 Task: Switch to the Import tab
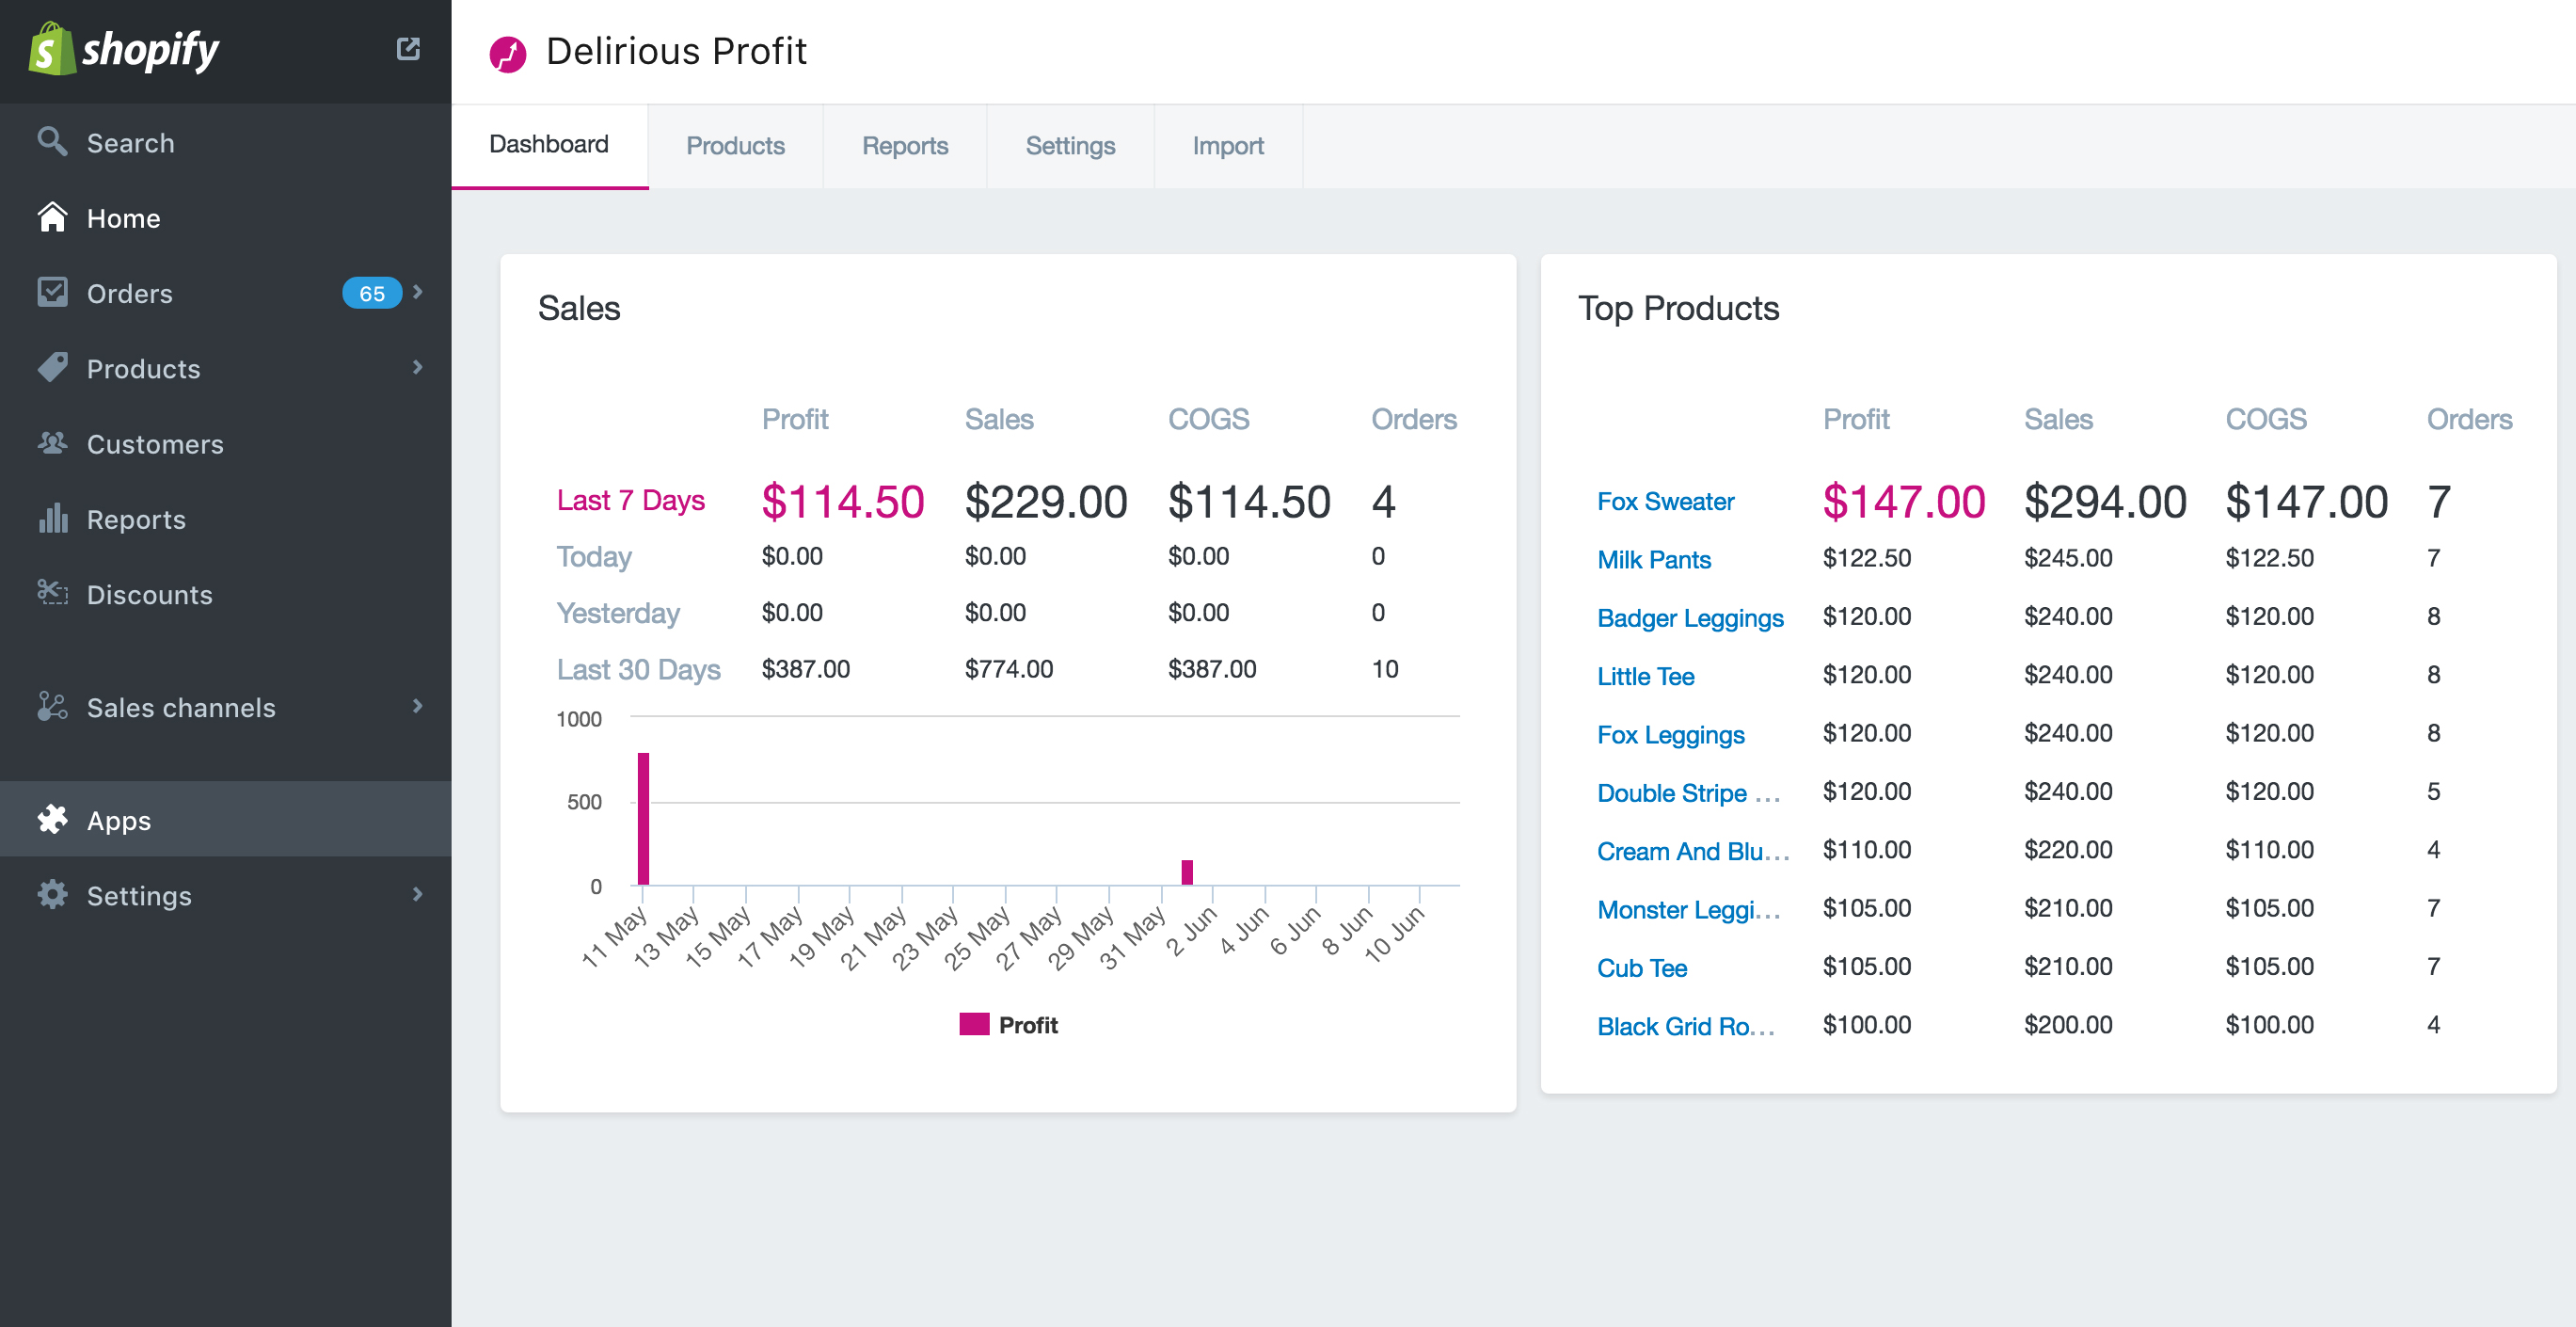(1227, 146)
